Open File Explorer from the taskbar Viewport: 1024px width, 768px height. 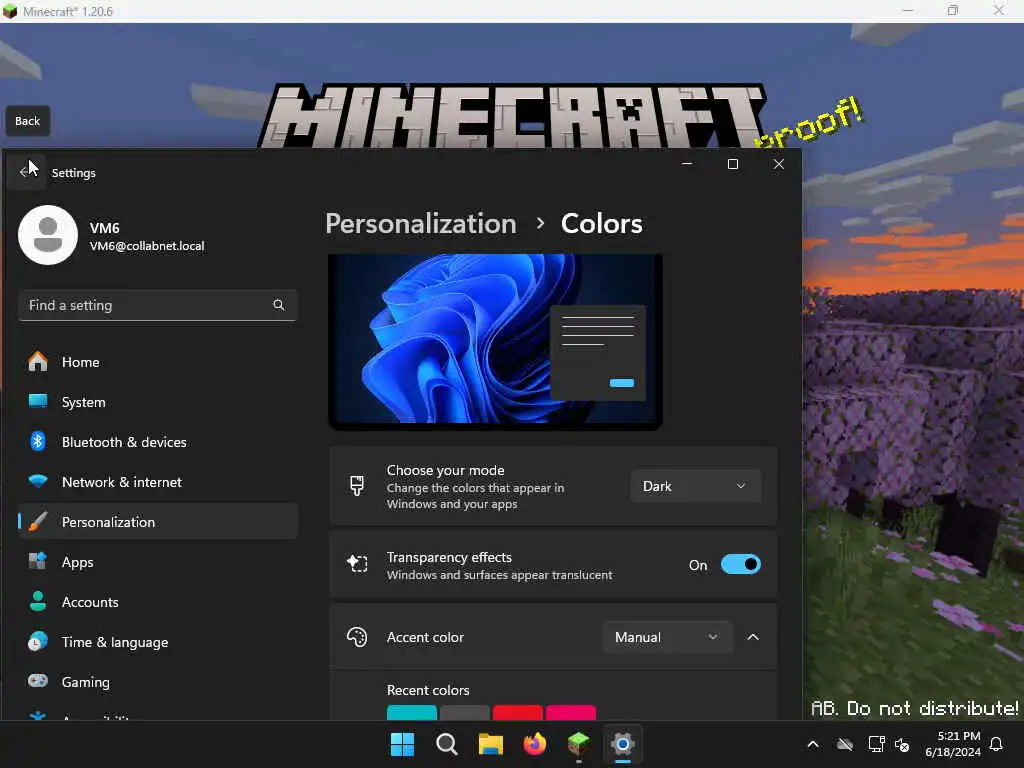tap(490, 744)
